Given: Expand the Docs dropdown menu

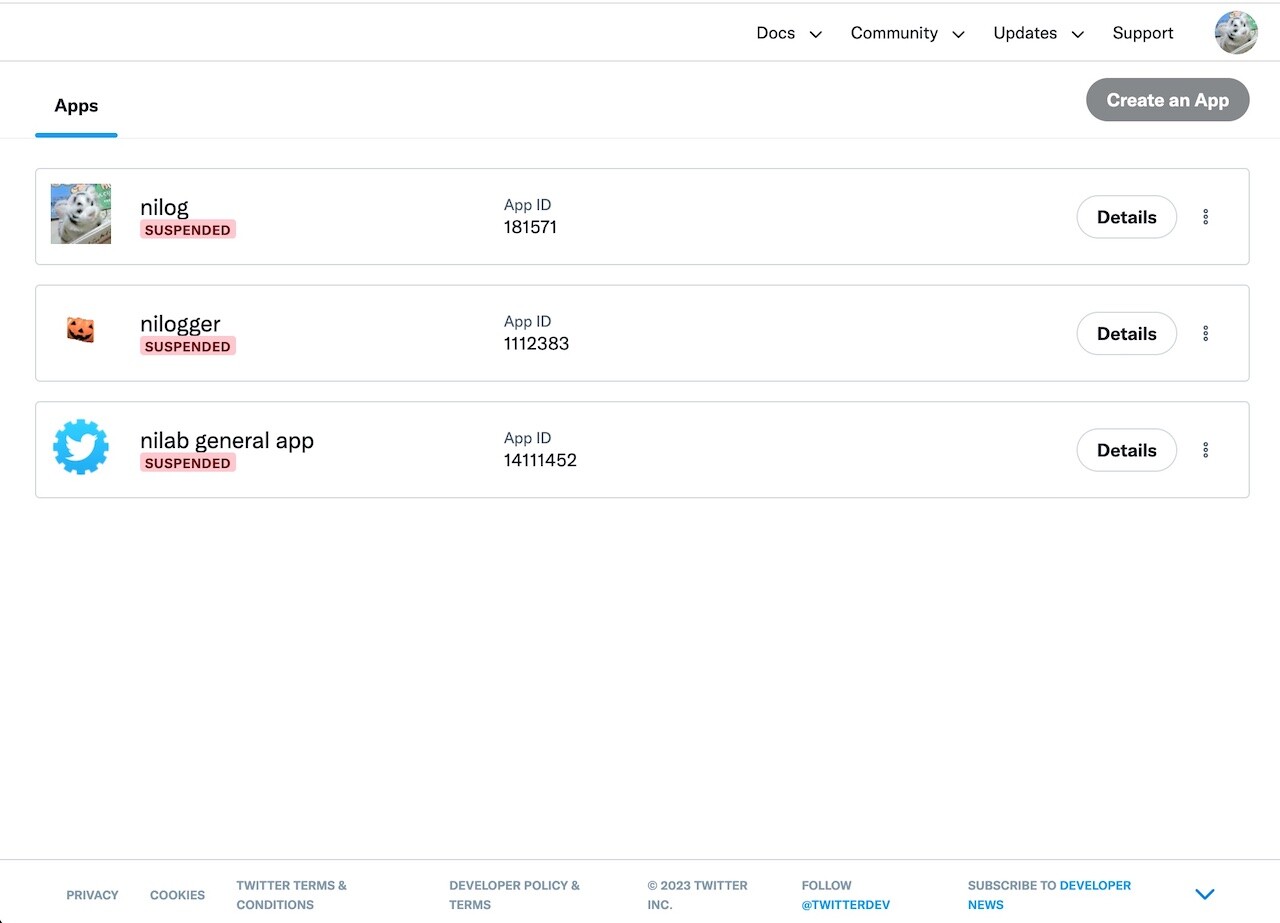Looking at the screenshot, I should [x=789, y=33].
